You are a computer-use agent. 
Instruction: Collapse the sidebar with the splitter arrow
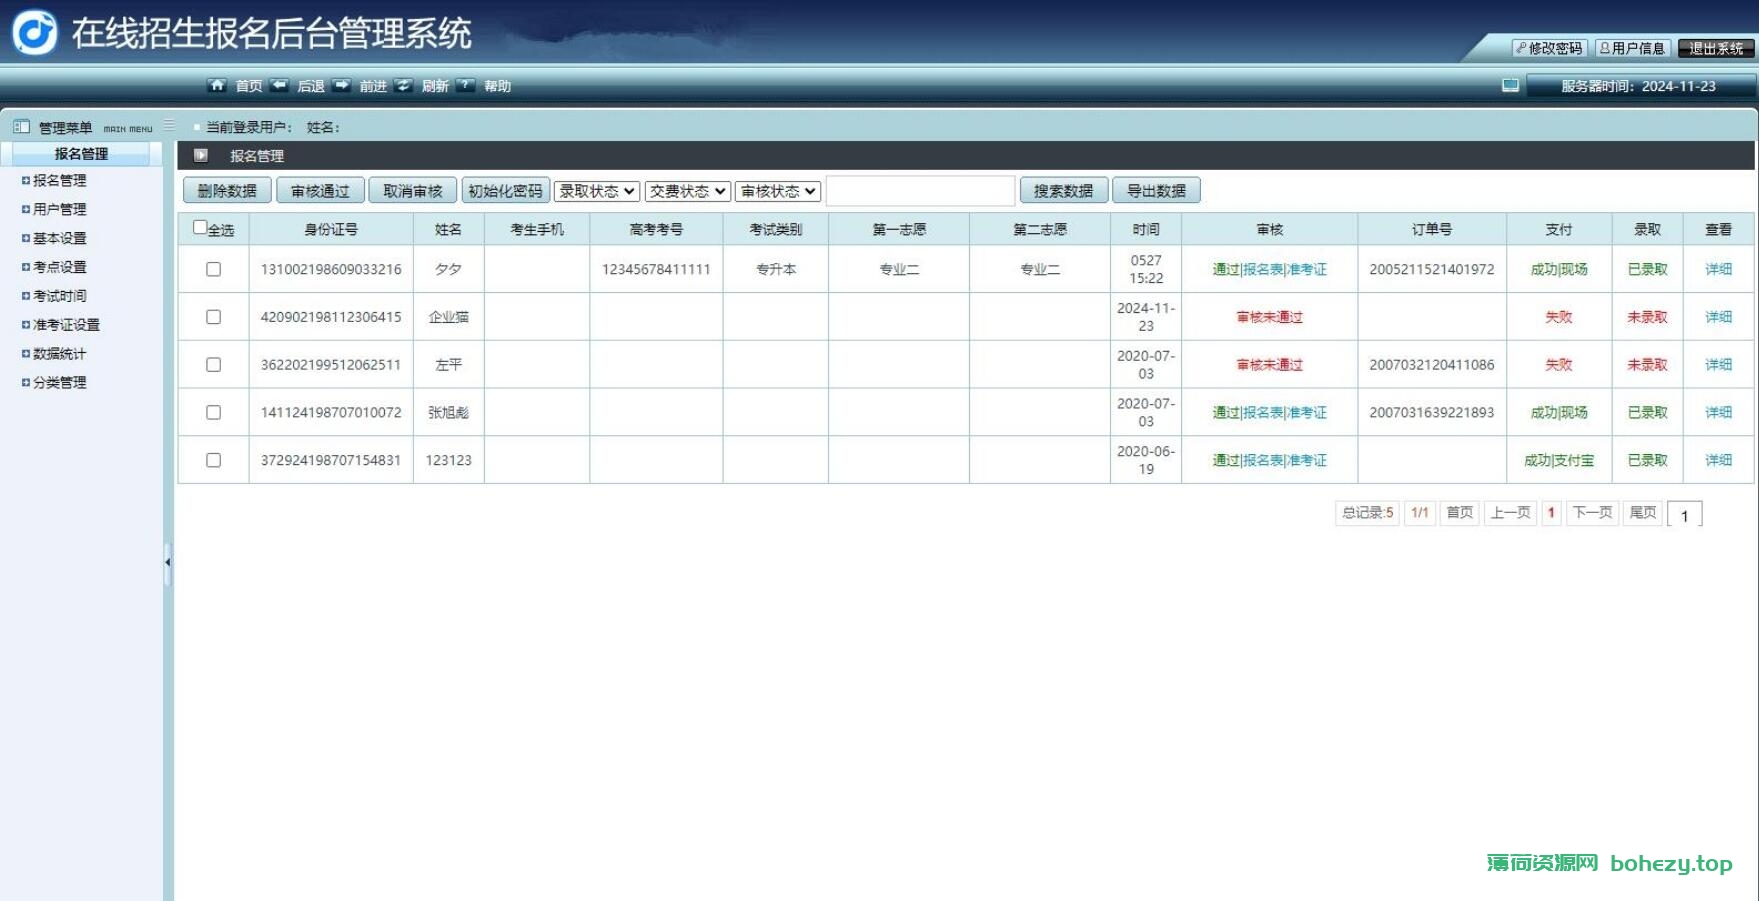167,562
